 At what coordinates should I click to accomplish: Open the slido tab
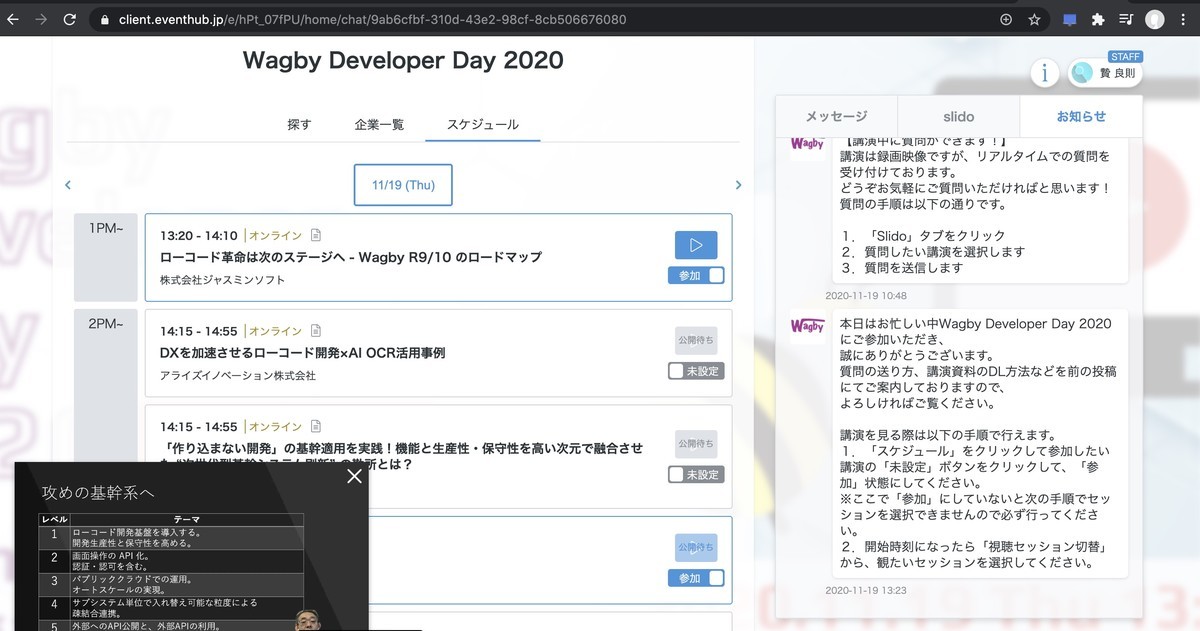pos(959,116)
